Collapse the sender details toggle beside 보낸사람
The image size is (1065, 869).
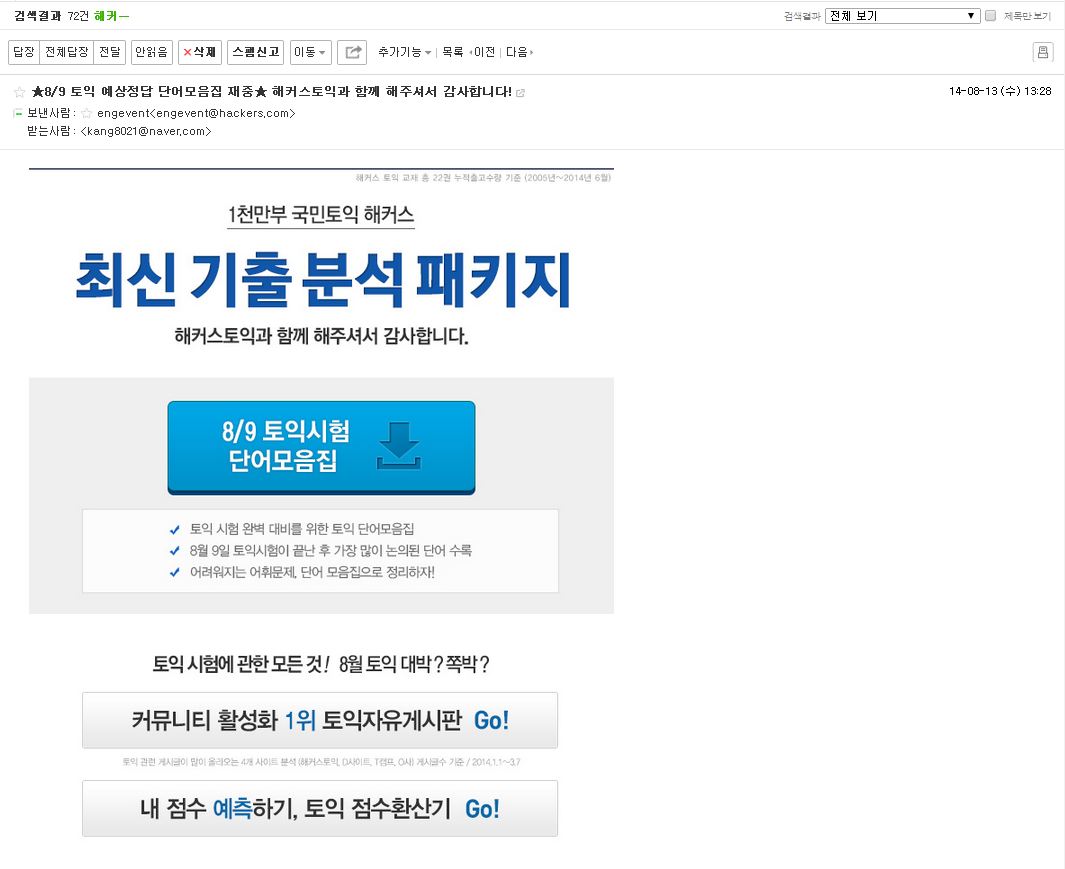[x=18, y=113]
